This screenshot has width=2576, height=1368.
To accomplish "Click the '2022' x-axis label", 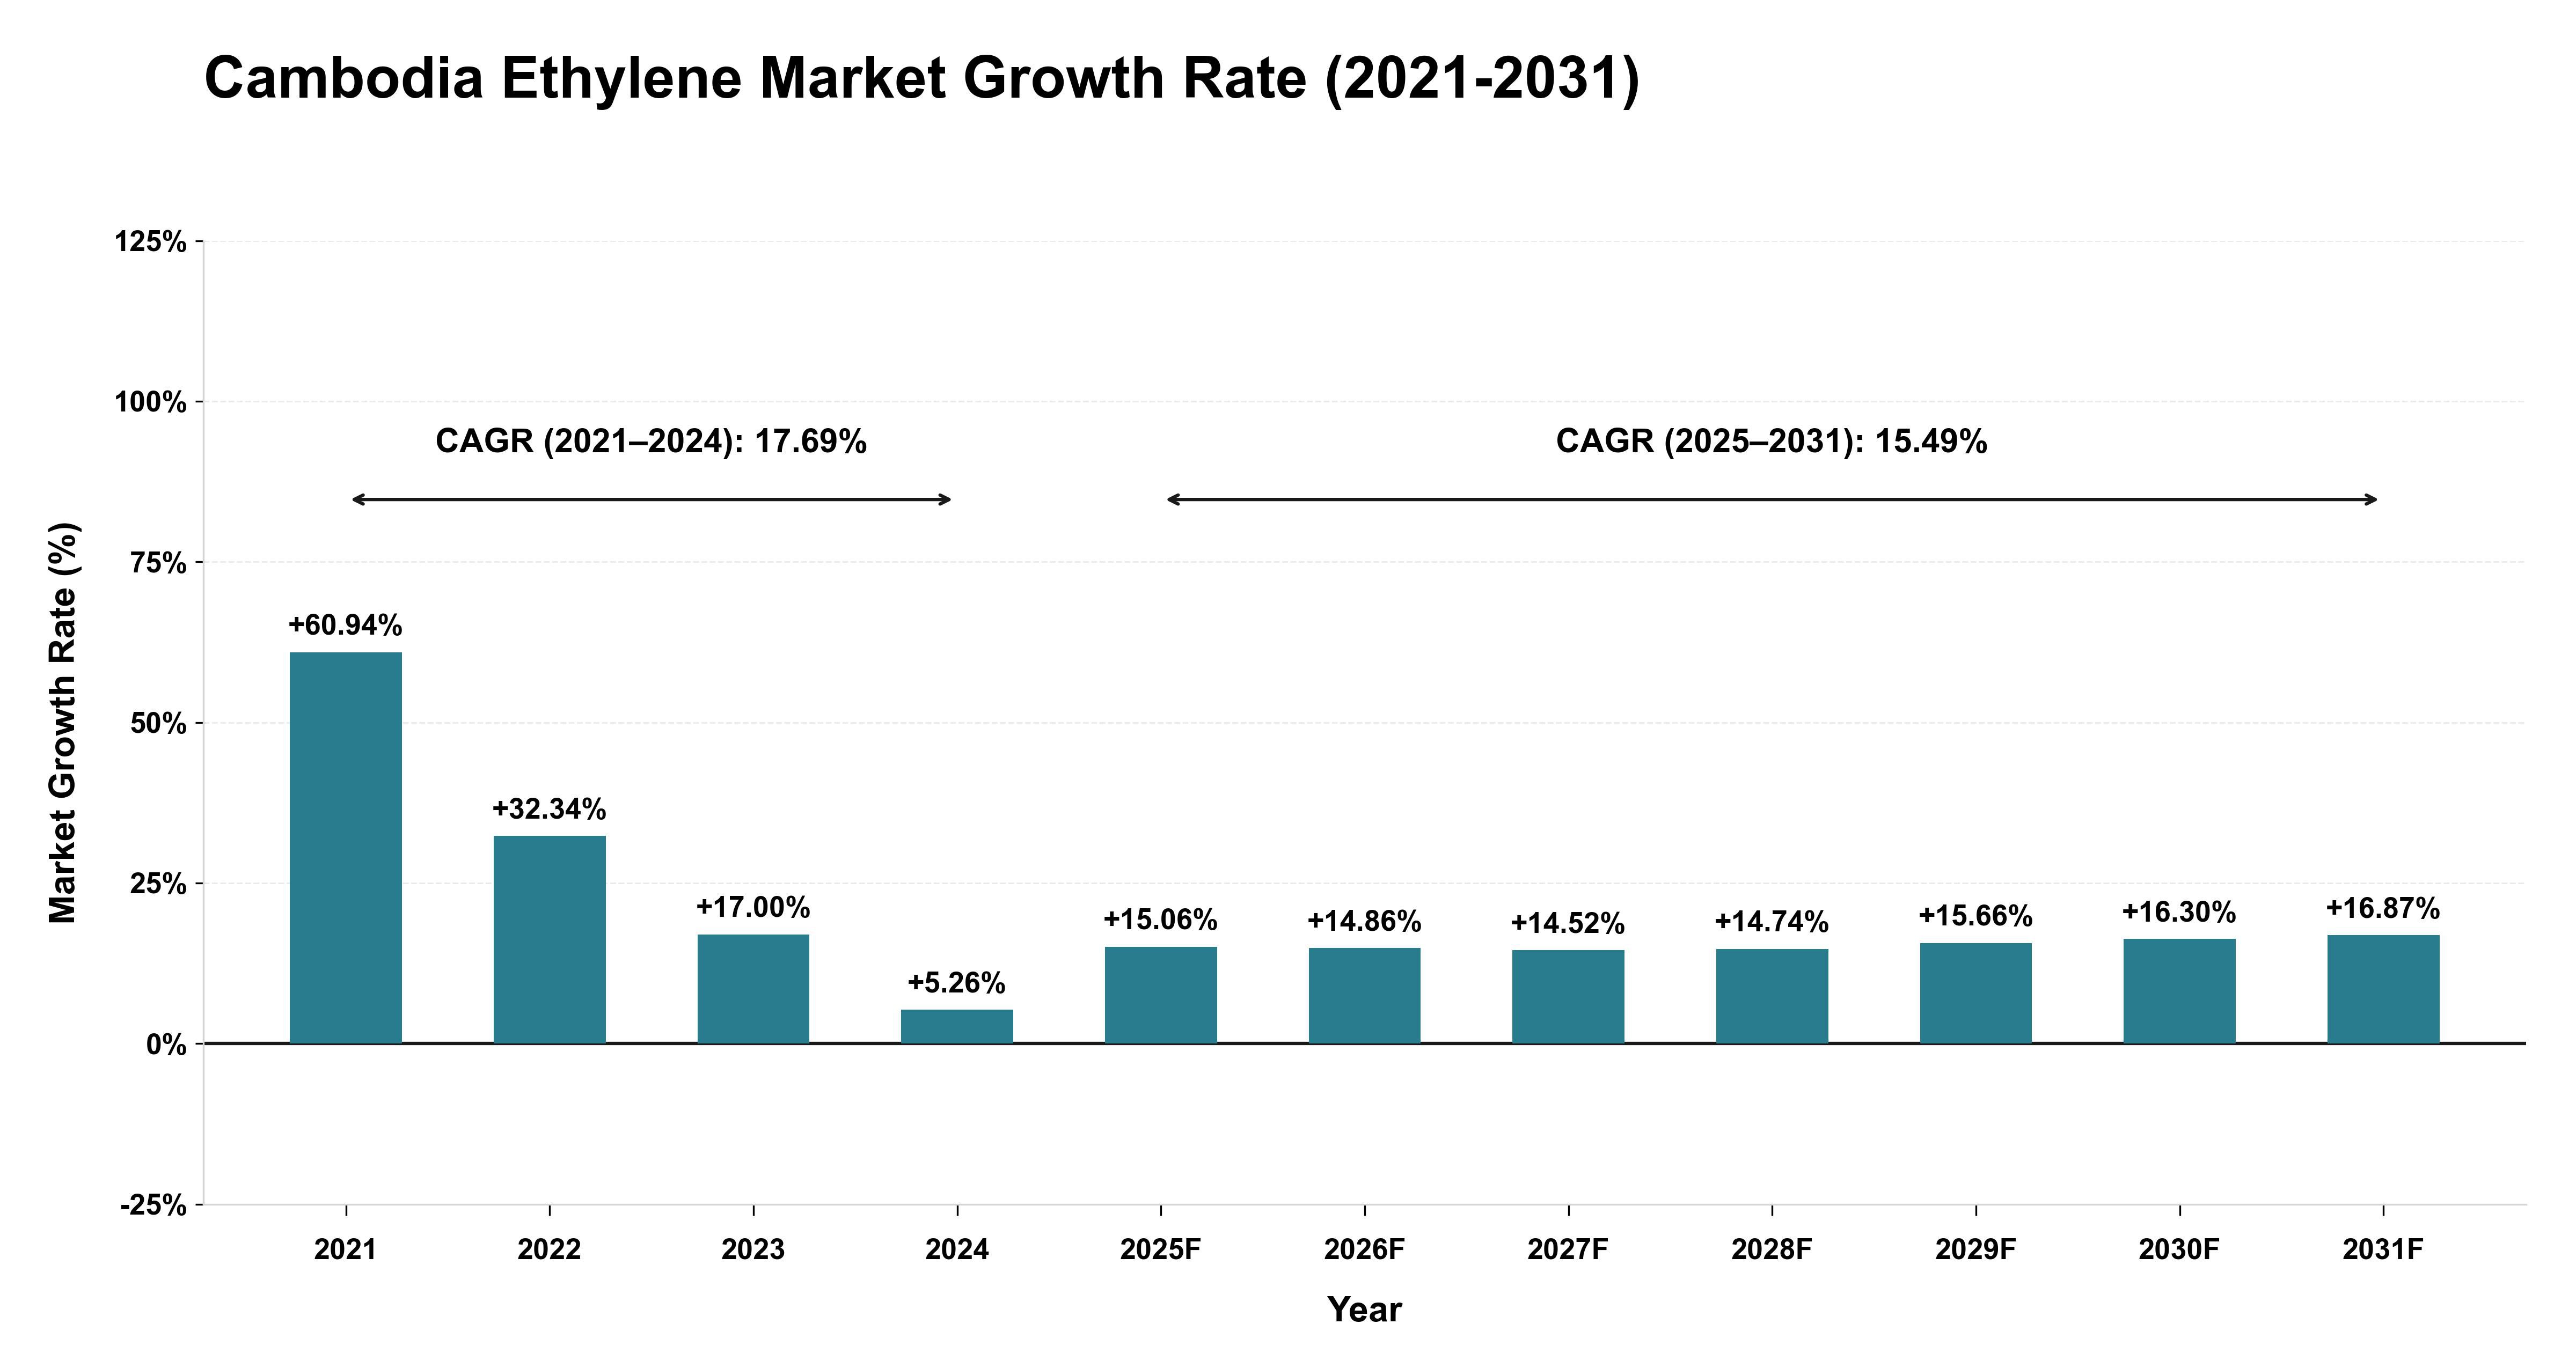I will [549, 1250].
